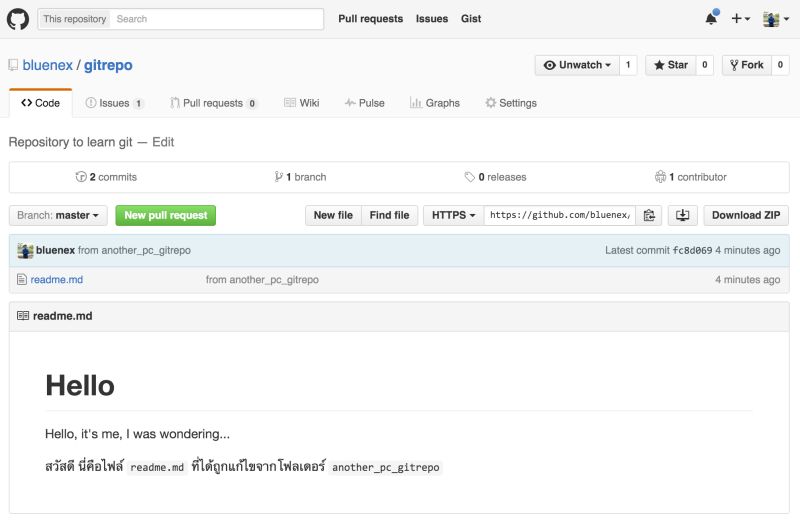This screenshot has width=800, height=521.
Task: Open the plus create-new dropdown
Action: click(740, 19)
